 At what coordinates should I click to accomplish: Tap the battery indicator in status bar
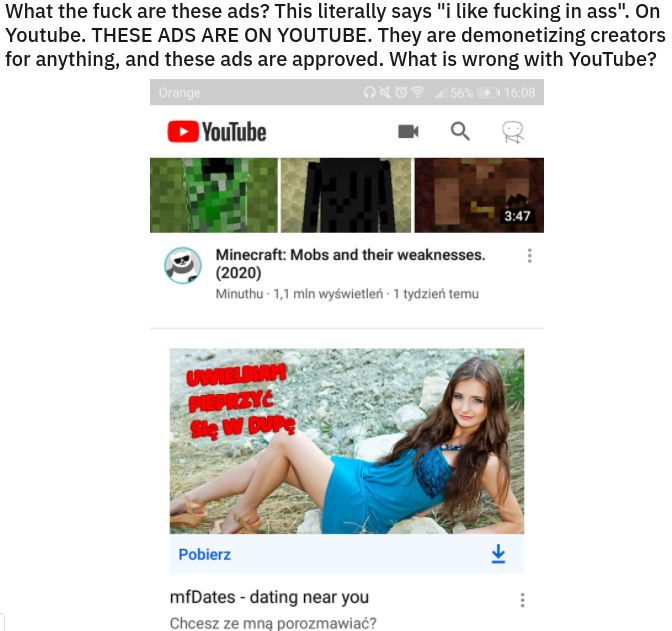pos(489,92)
